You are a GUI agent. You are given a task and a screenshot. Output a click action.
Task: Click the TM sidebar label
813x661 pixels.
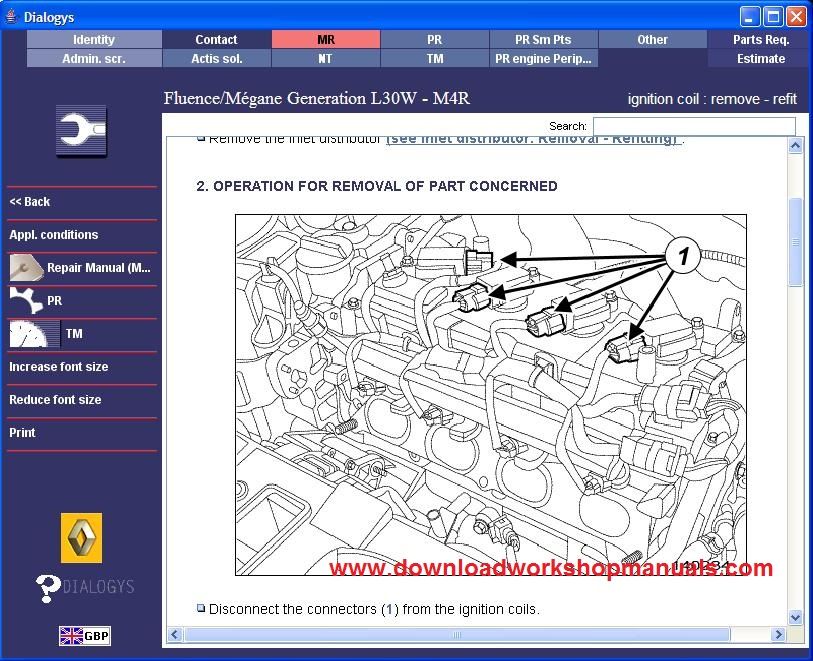(74, 334)
